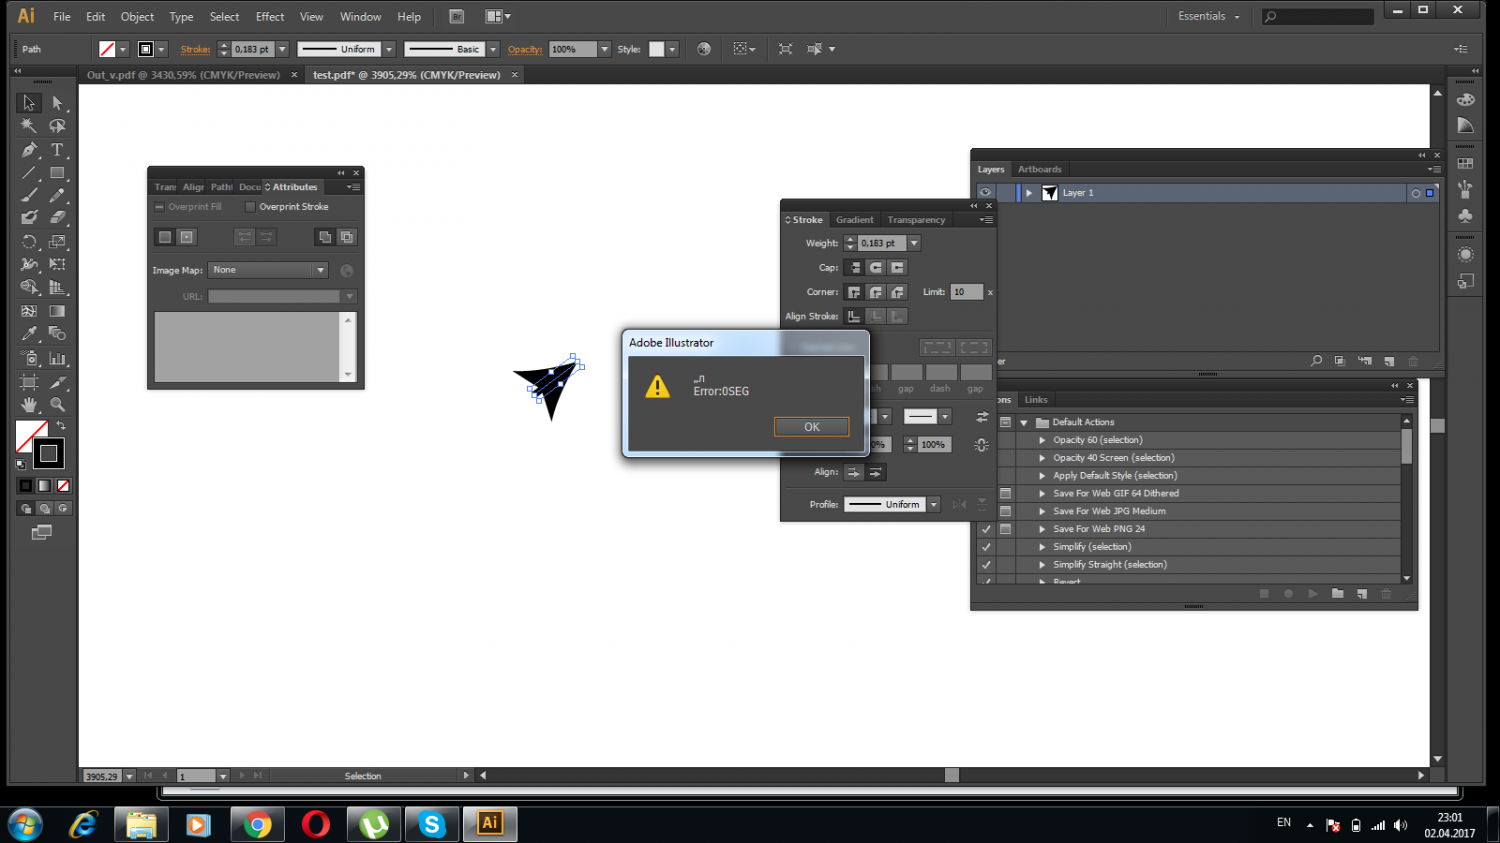The height and width of the screenshot is (843, 1500).
Task: Open the Object menu
Action: (x=137, y=17)
